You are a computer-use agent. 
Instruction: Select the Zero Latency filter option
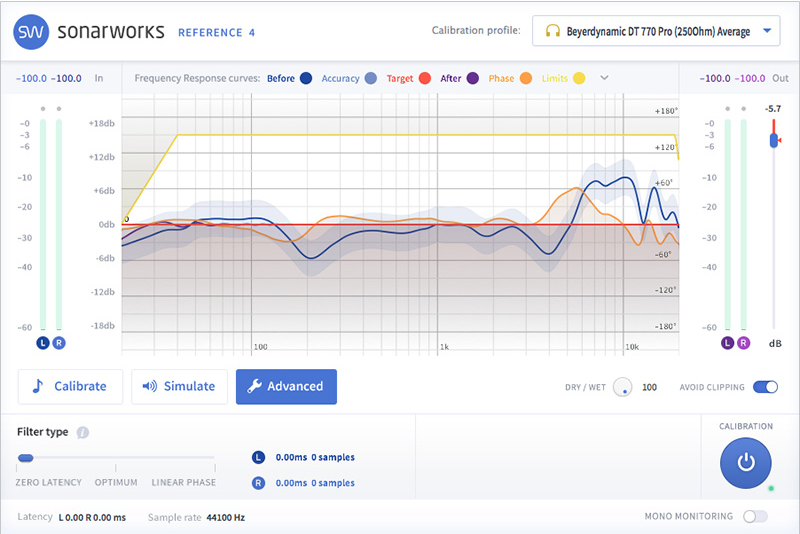pos(48,482)
